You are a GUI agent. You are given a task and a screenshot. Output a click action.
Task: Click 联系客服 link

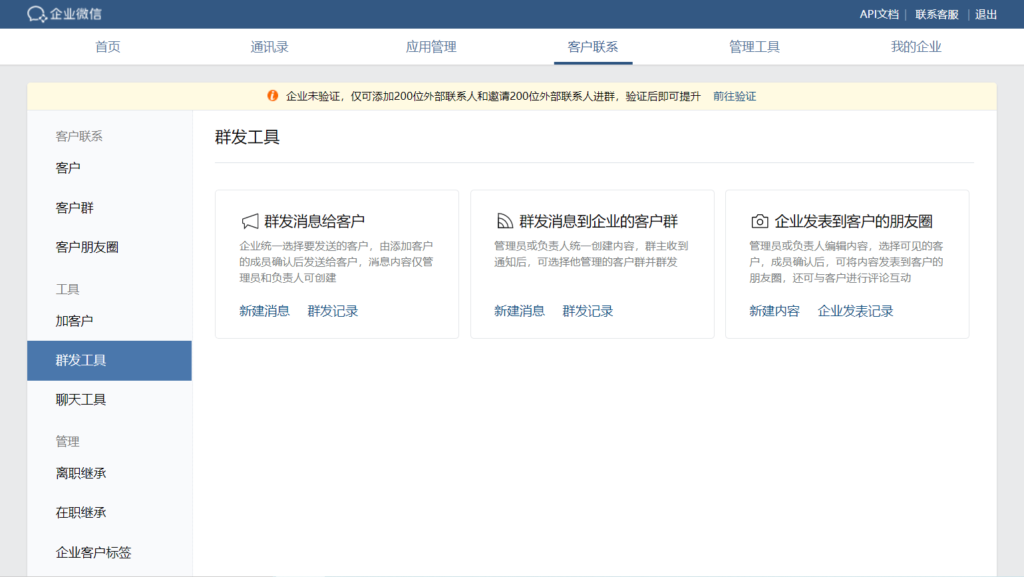tap(936, 14)
